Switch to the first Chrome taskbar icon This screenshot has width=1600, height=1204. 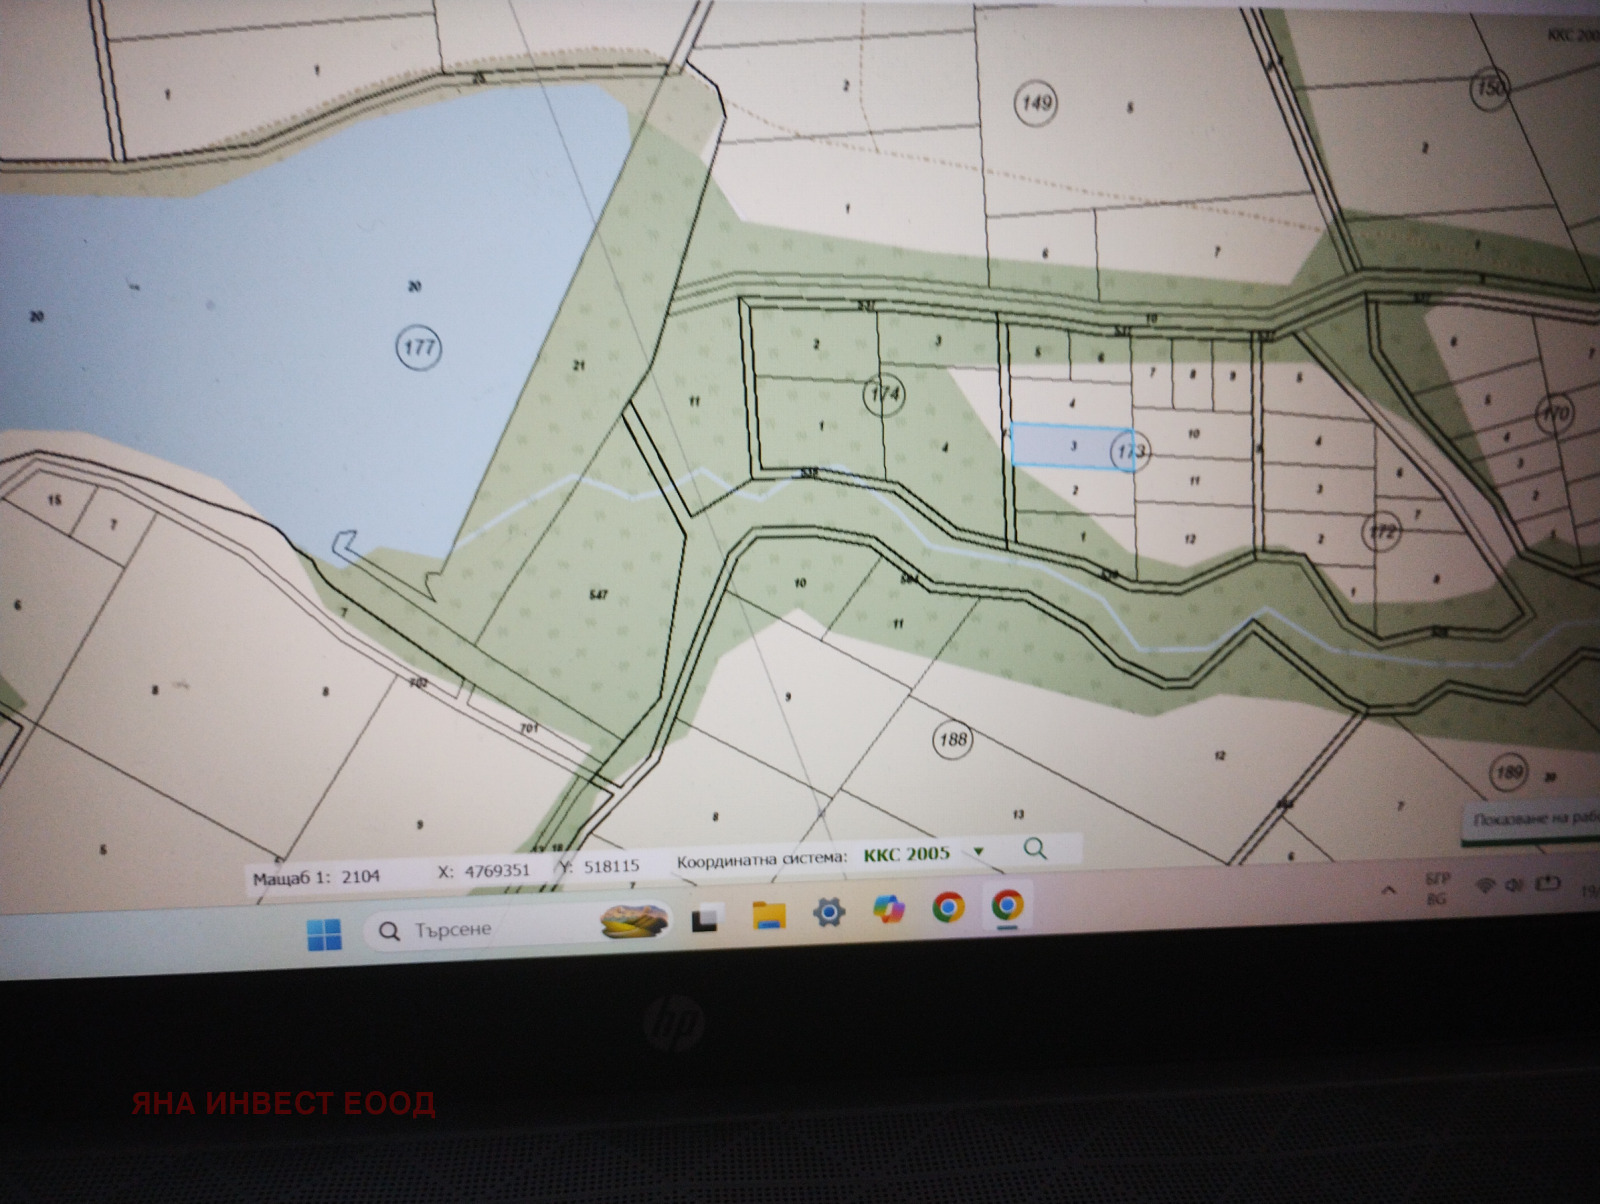[x=948, y=907]
